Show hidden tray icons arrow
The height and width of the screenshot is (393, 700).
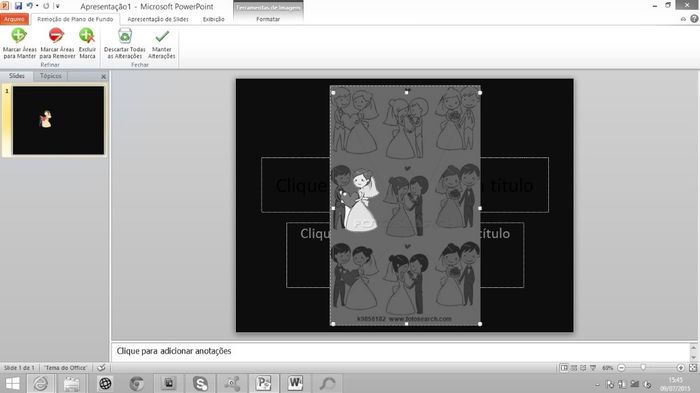pos(598,385)
